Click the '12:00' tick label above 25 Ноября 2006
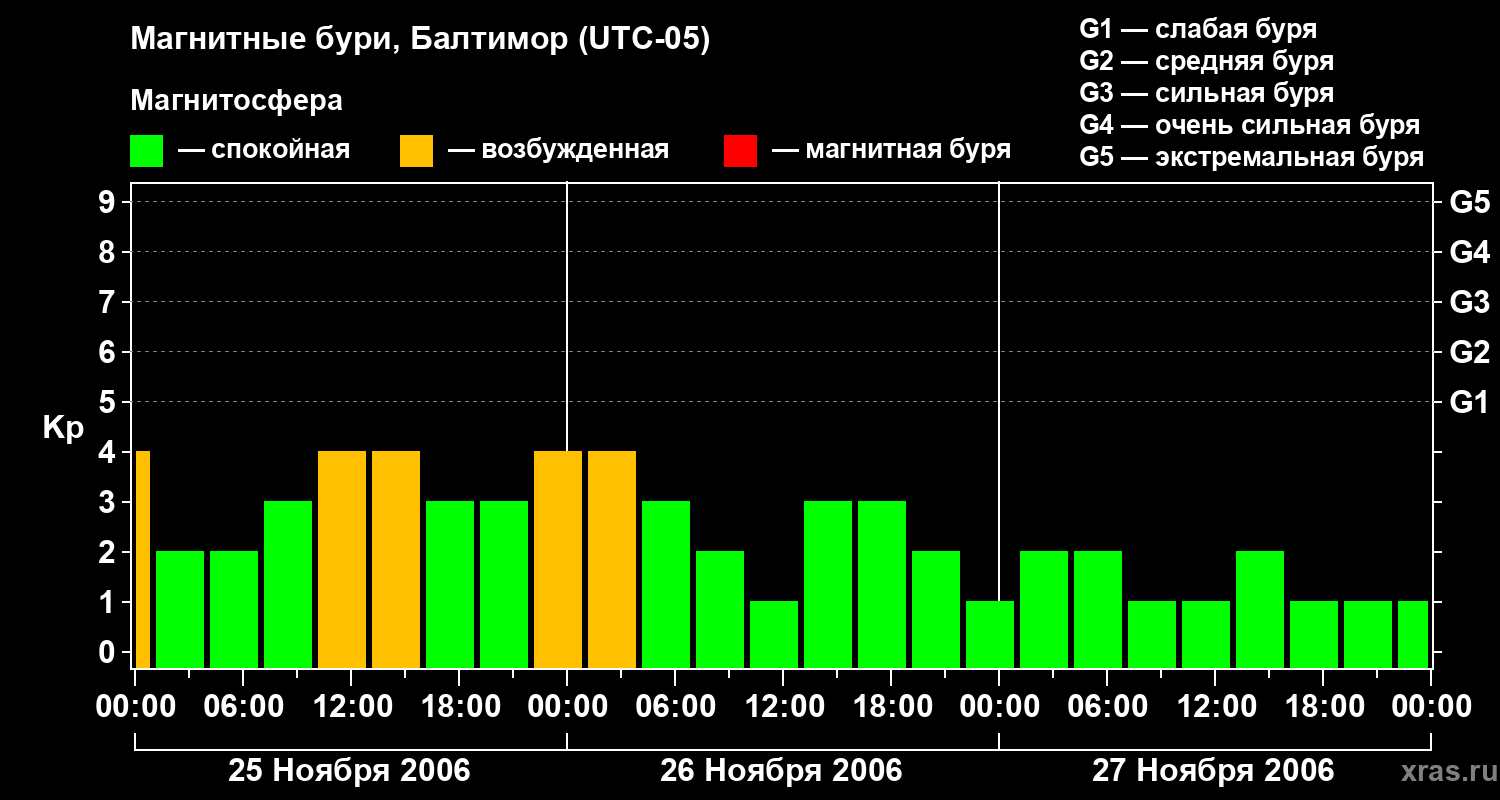 click(353, 707)
